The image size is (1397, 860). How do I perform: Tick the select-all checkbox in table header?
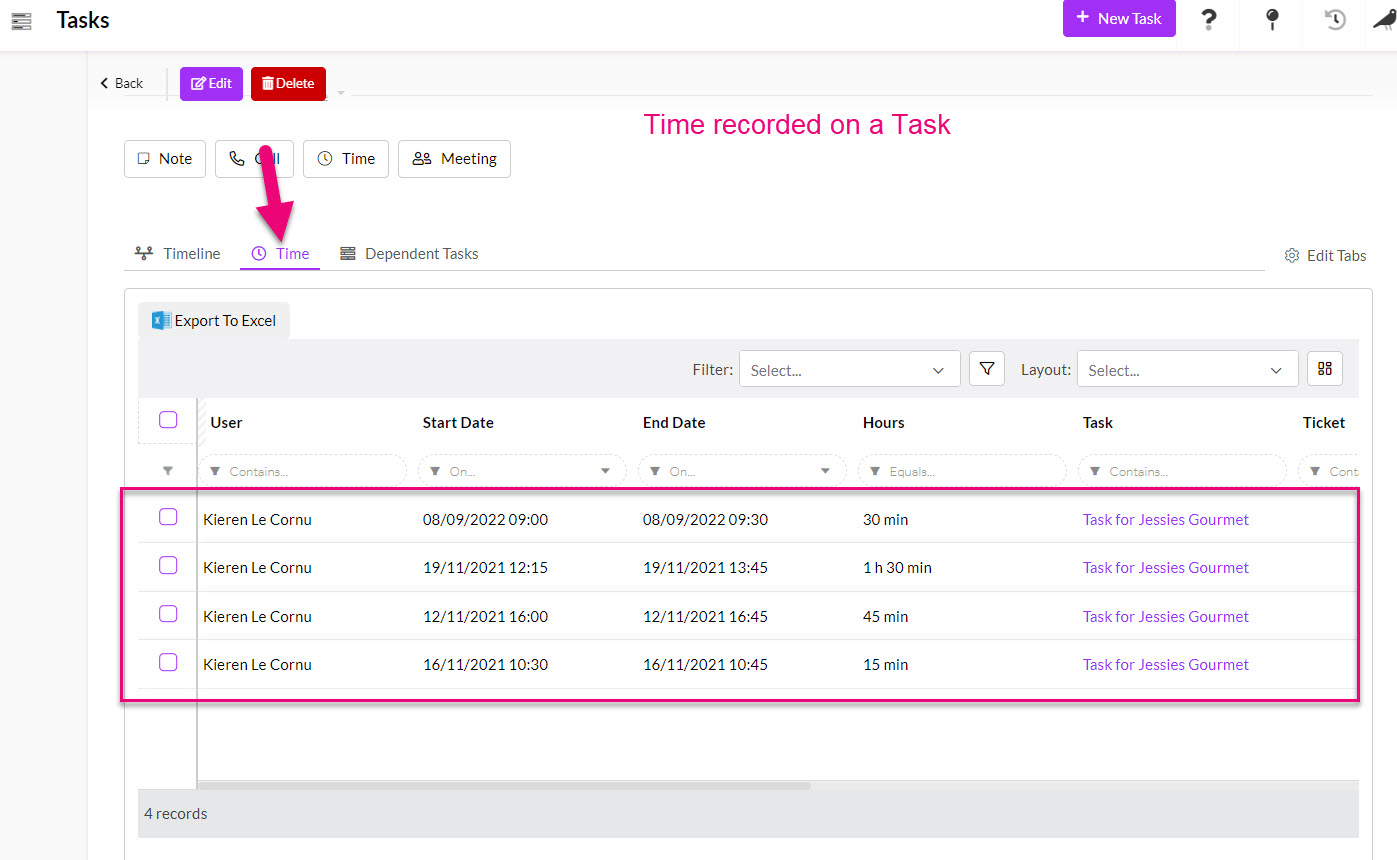[x=168, y=420]
